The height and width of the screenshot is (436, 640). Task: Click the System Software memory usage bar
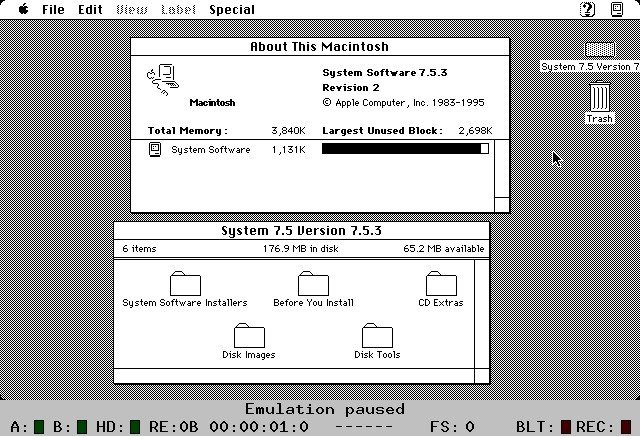pos(405,149)
